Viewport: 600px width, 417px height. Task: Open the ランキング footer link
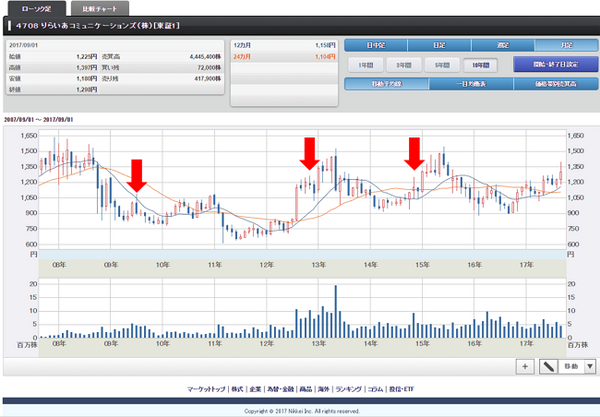point(348,389)
